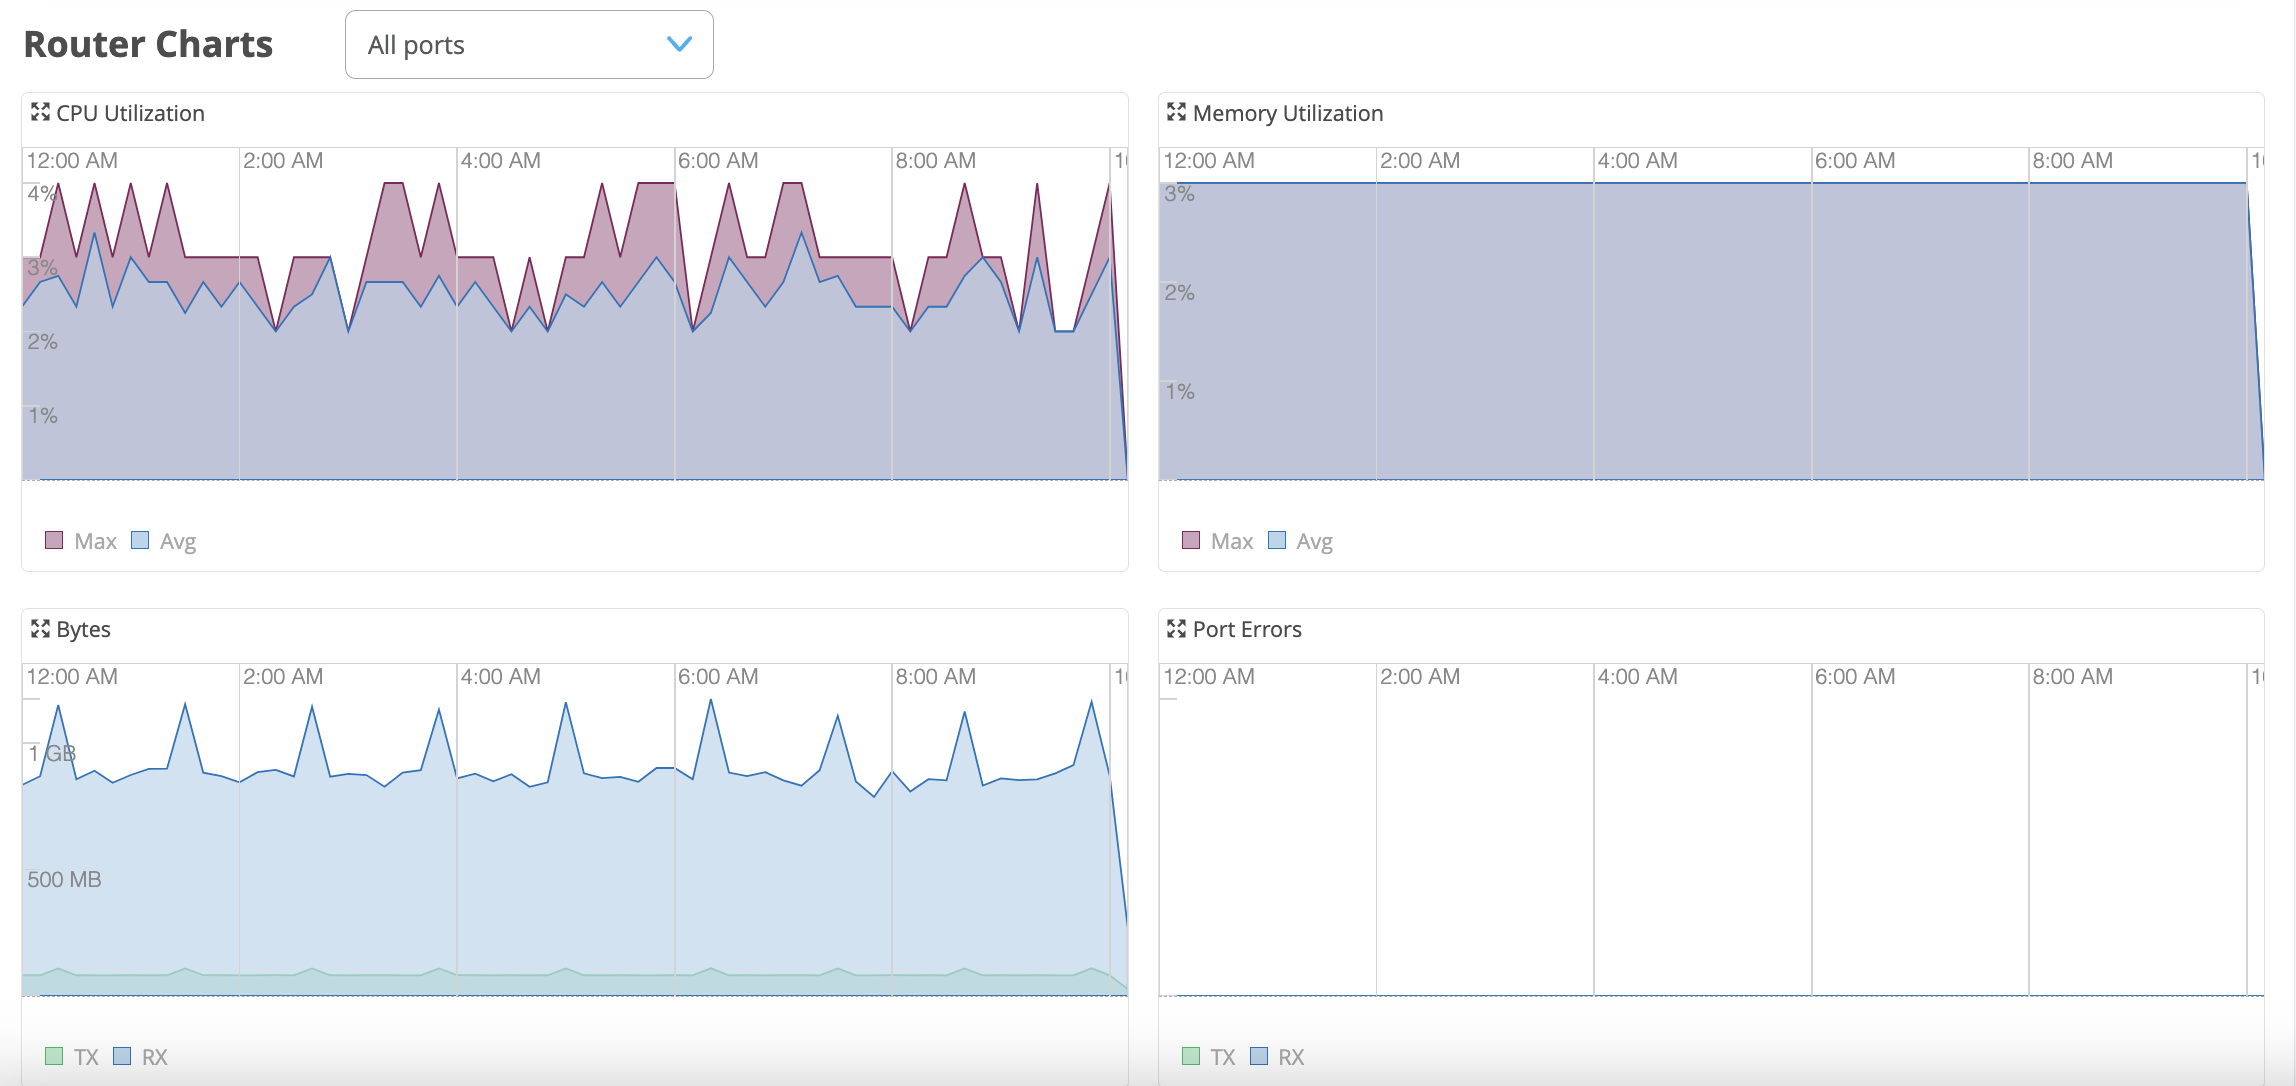Click the 4:00 AM marker in the CPU chart
Screen dimensions: 2296x1086
[x=500, y=161]
